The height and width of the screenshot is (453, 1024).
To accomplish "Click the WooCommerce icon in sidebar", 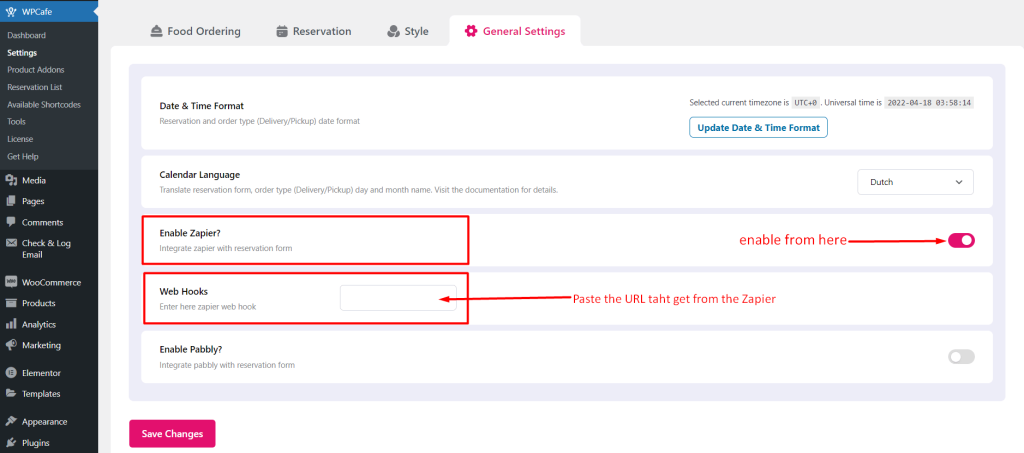I will [x=10, y=283].
